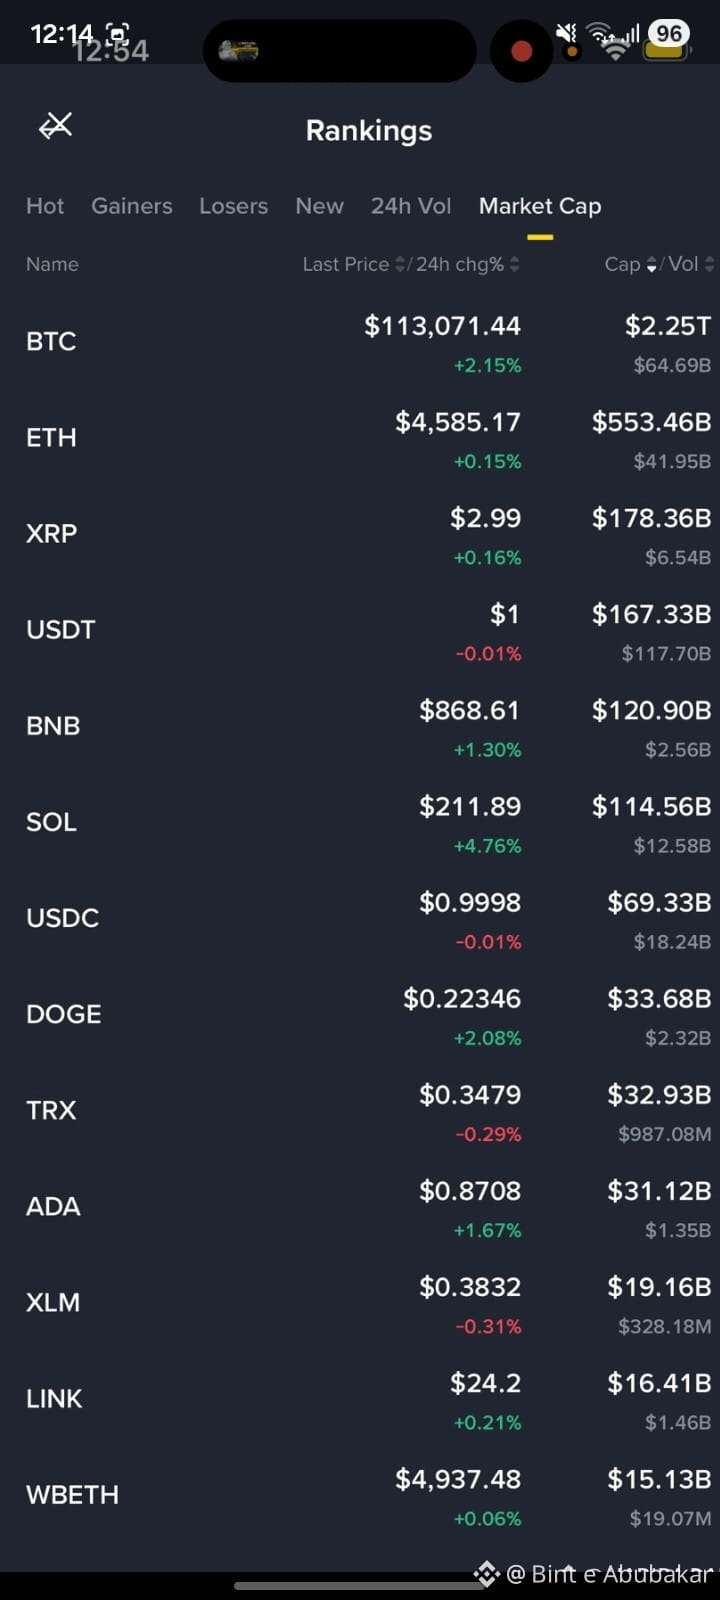Select the SOL row
This screenshot has height=1600, width=720.
[360, 822]
